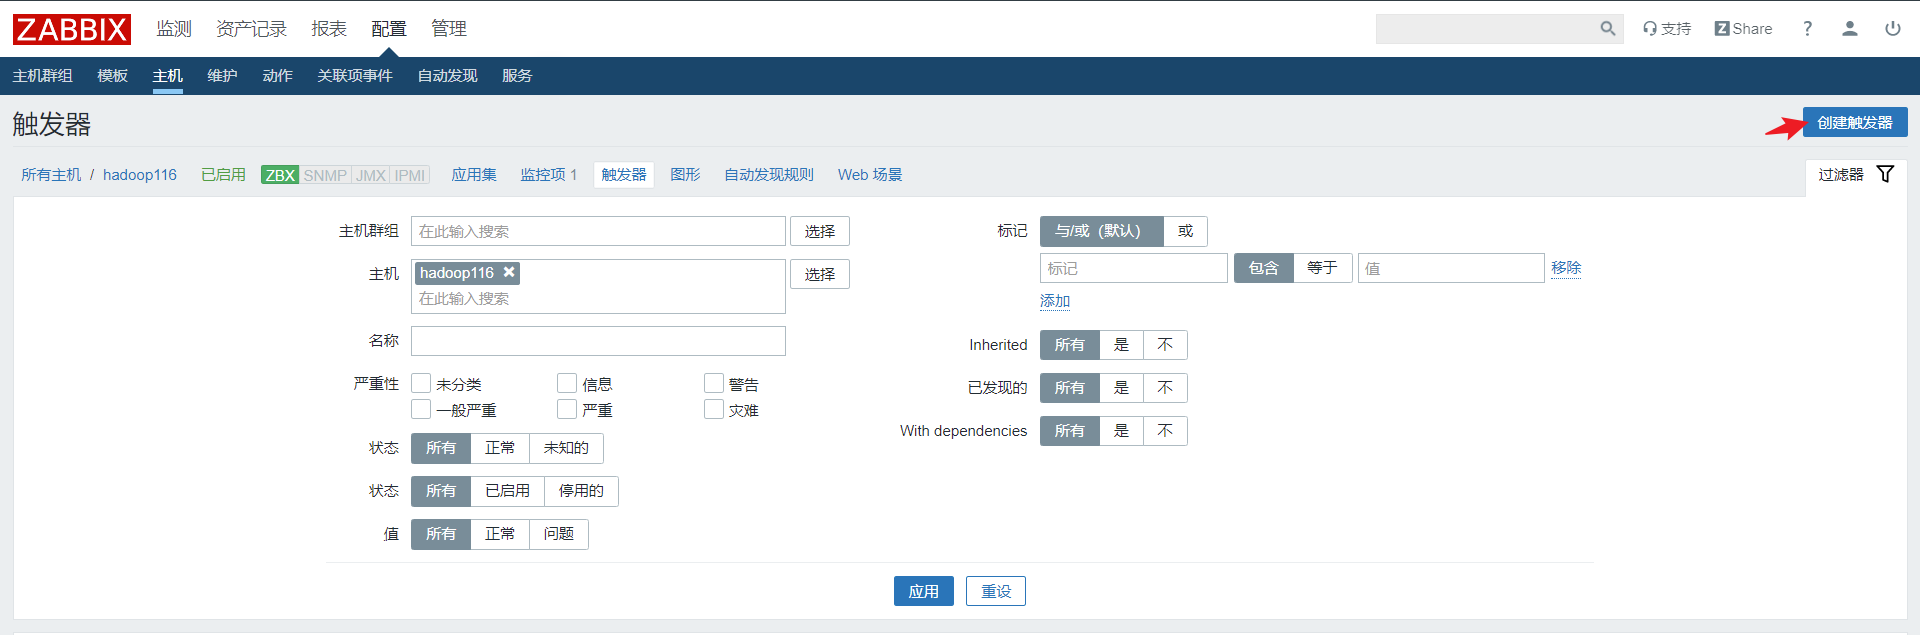1920x635 pixels.
Task: Select 包含 tag operator
Action: tap(1264, 268)
